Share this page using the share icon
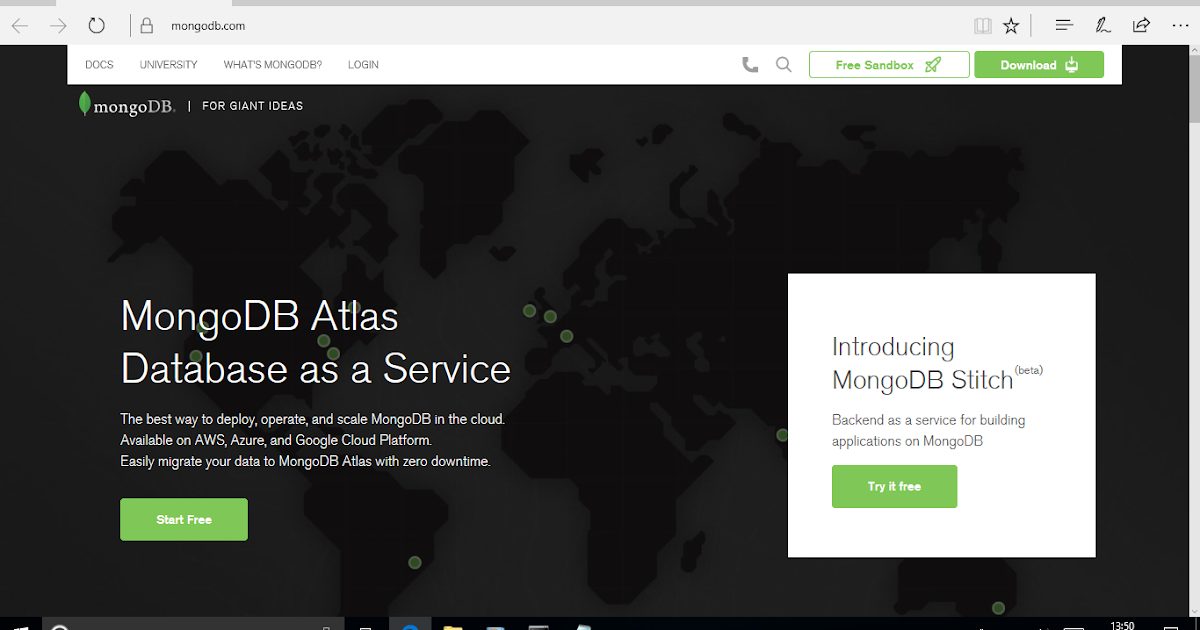The height and width of the screenshot is (630, 1200). click(1141, 25)
